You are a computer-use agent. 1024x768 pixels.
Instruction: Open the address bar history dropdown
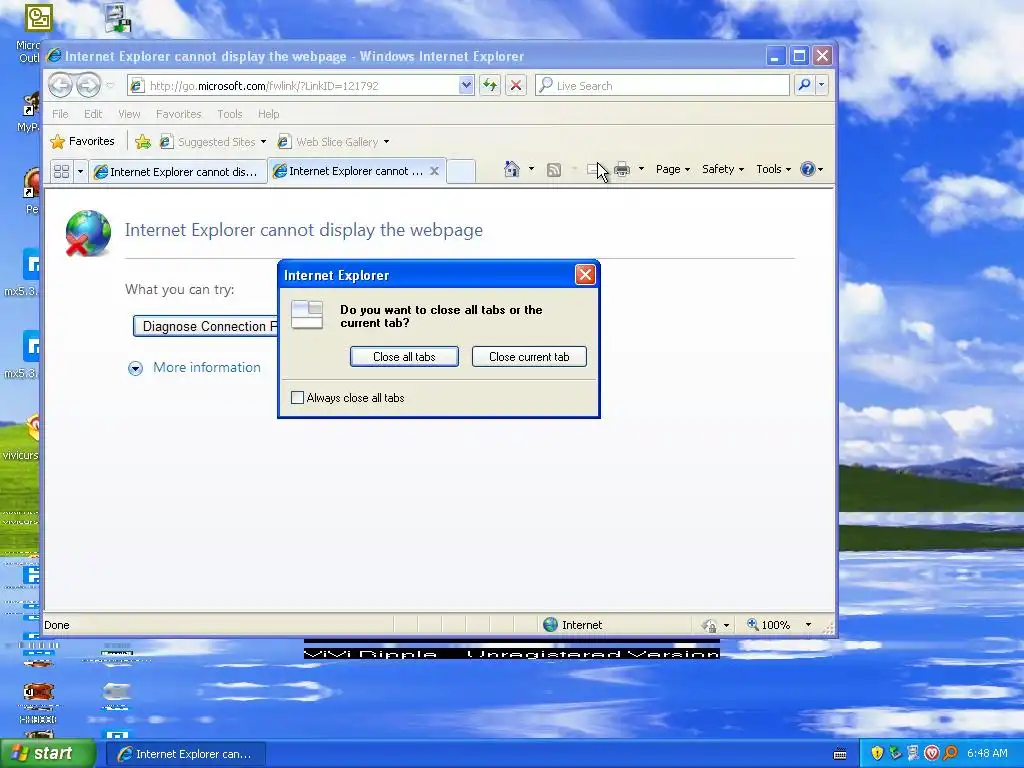click(466, 85)
